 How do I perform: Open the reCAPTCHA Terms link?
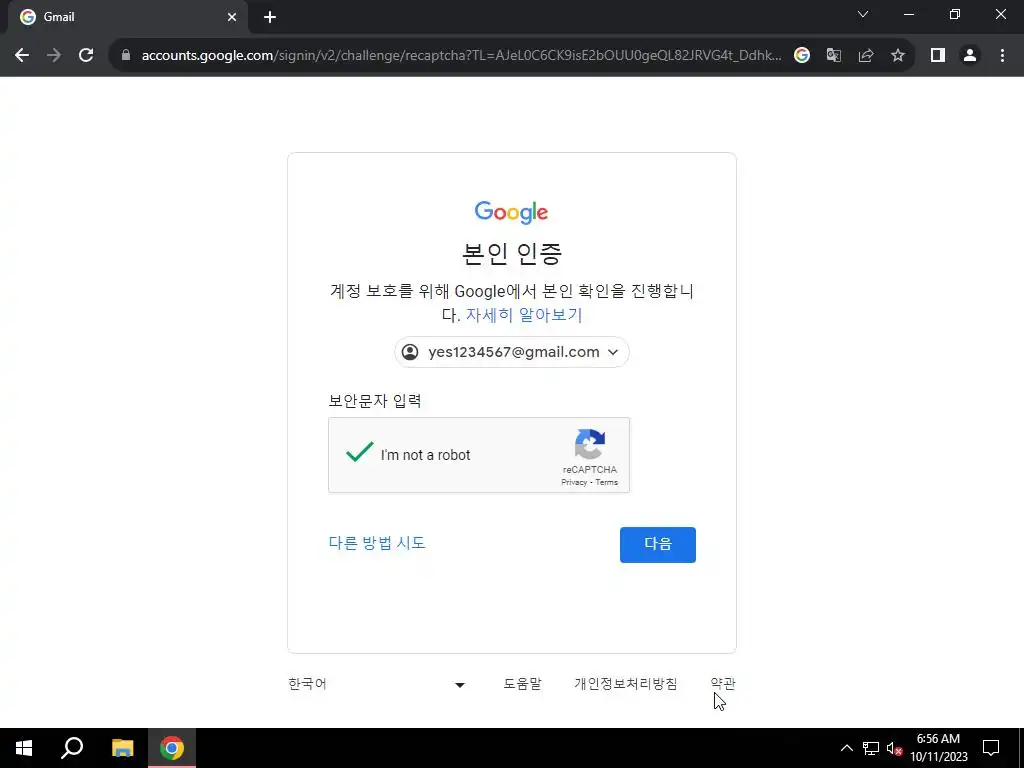click(x=607, y=483)
